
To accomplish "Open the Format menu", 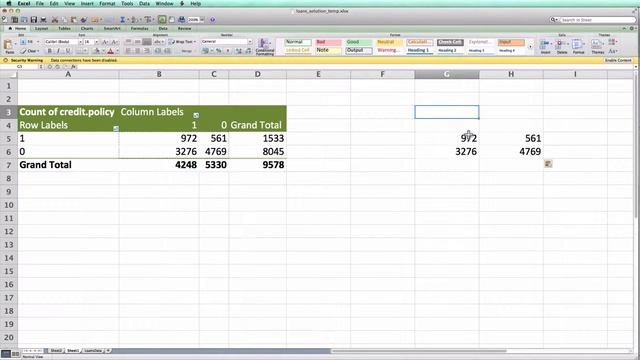I will pos(107,3).
